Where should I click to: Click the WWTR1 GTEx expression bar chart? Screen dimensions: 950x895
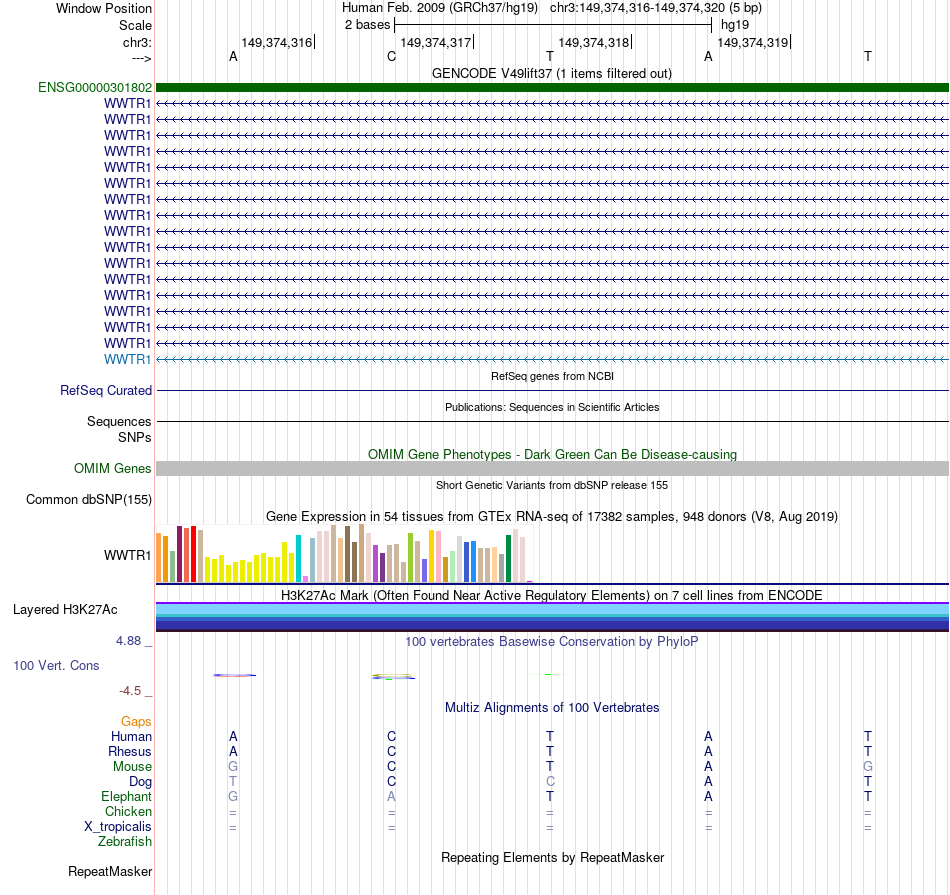(344, 554)
